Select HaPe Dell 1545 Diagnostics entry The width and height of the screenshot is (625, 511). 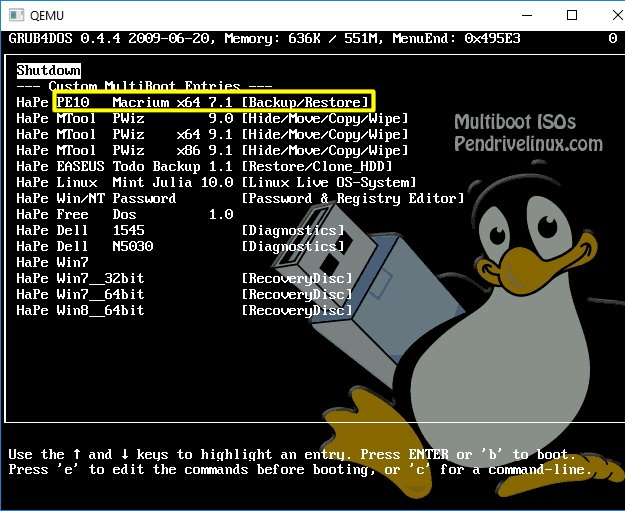point(180,230)
